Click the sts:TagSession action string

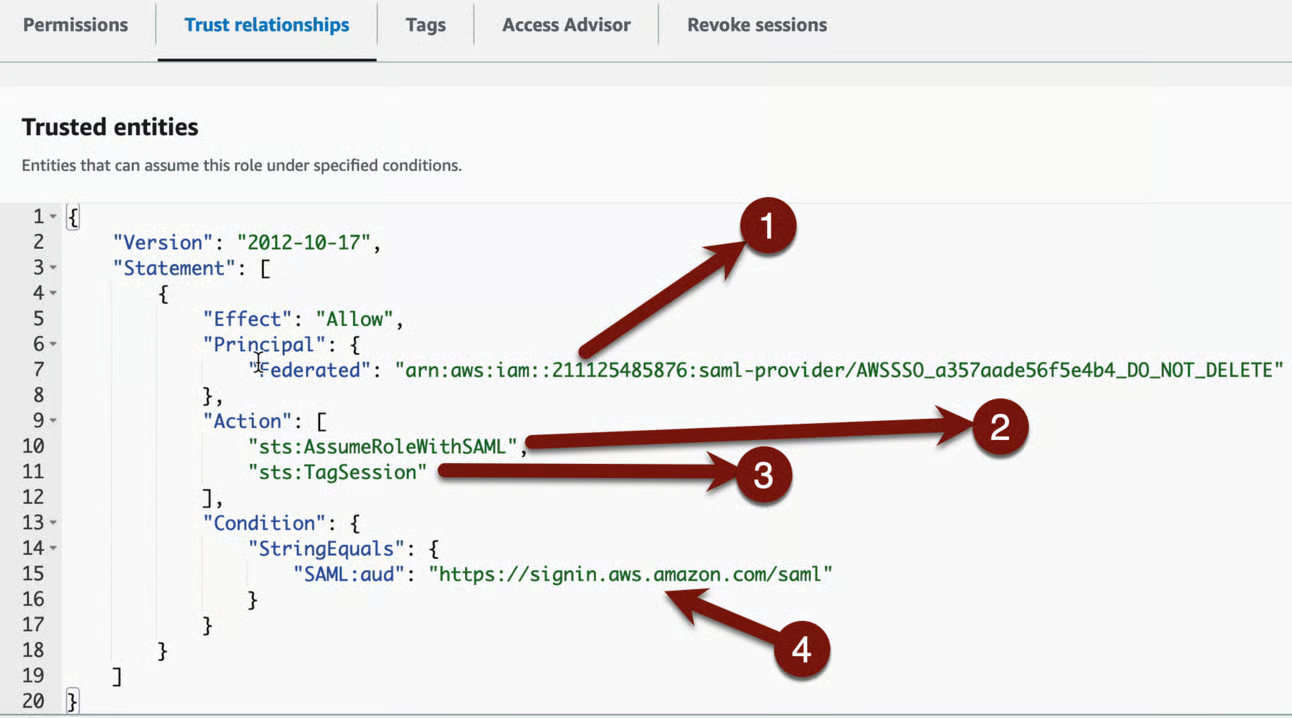pyautogui.click(x=338, y=472)
